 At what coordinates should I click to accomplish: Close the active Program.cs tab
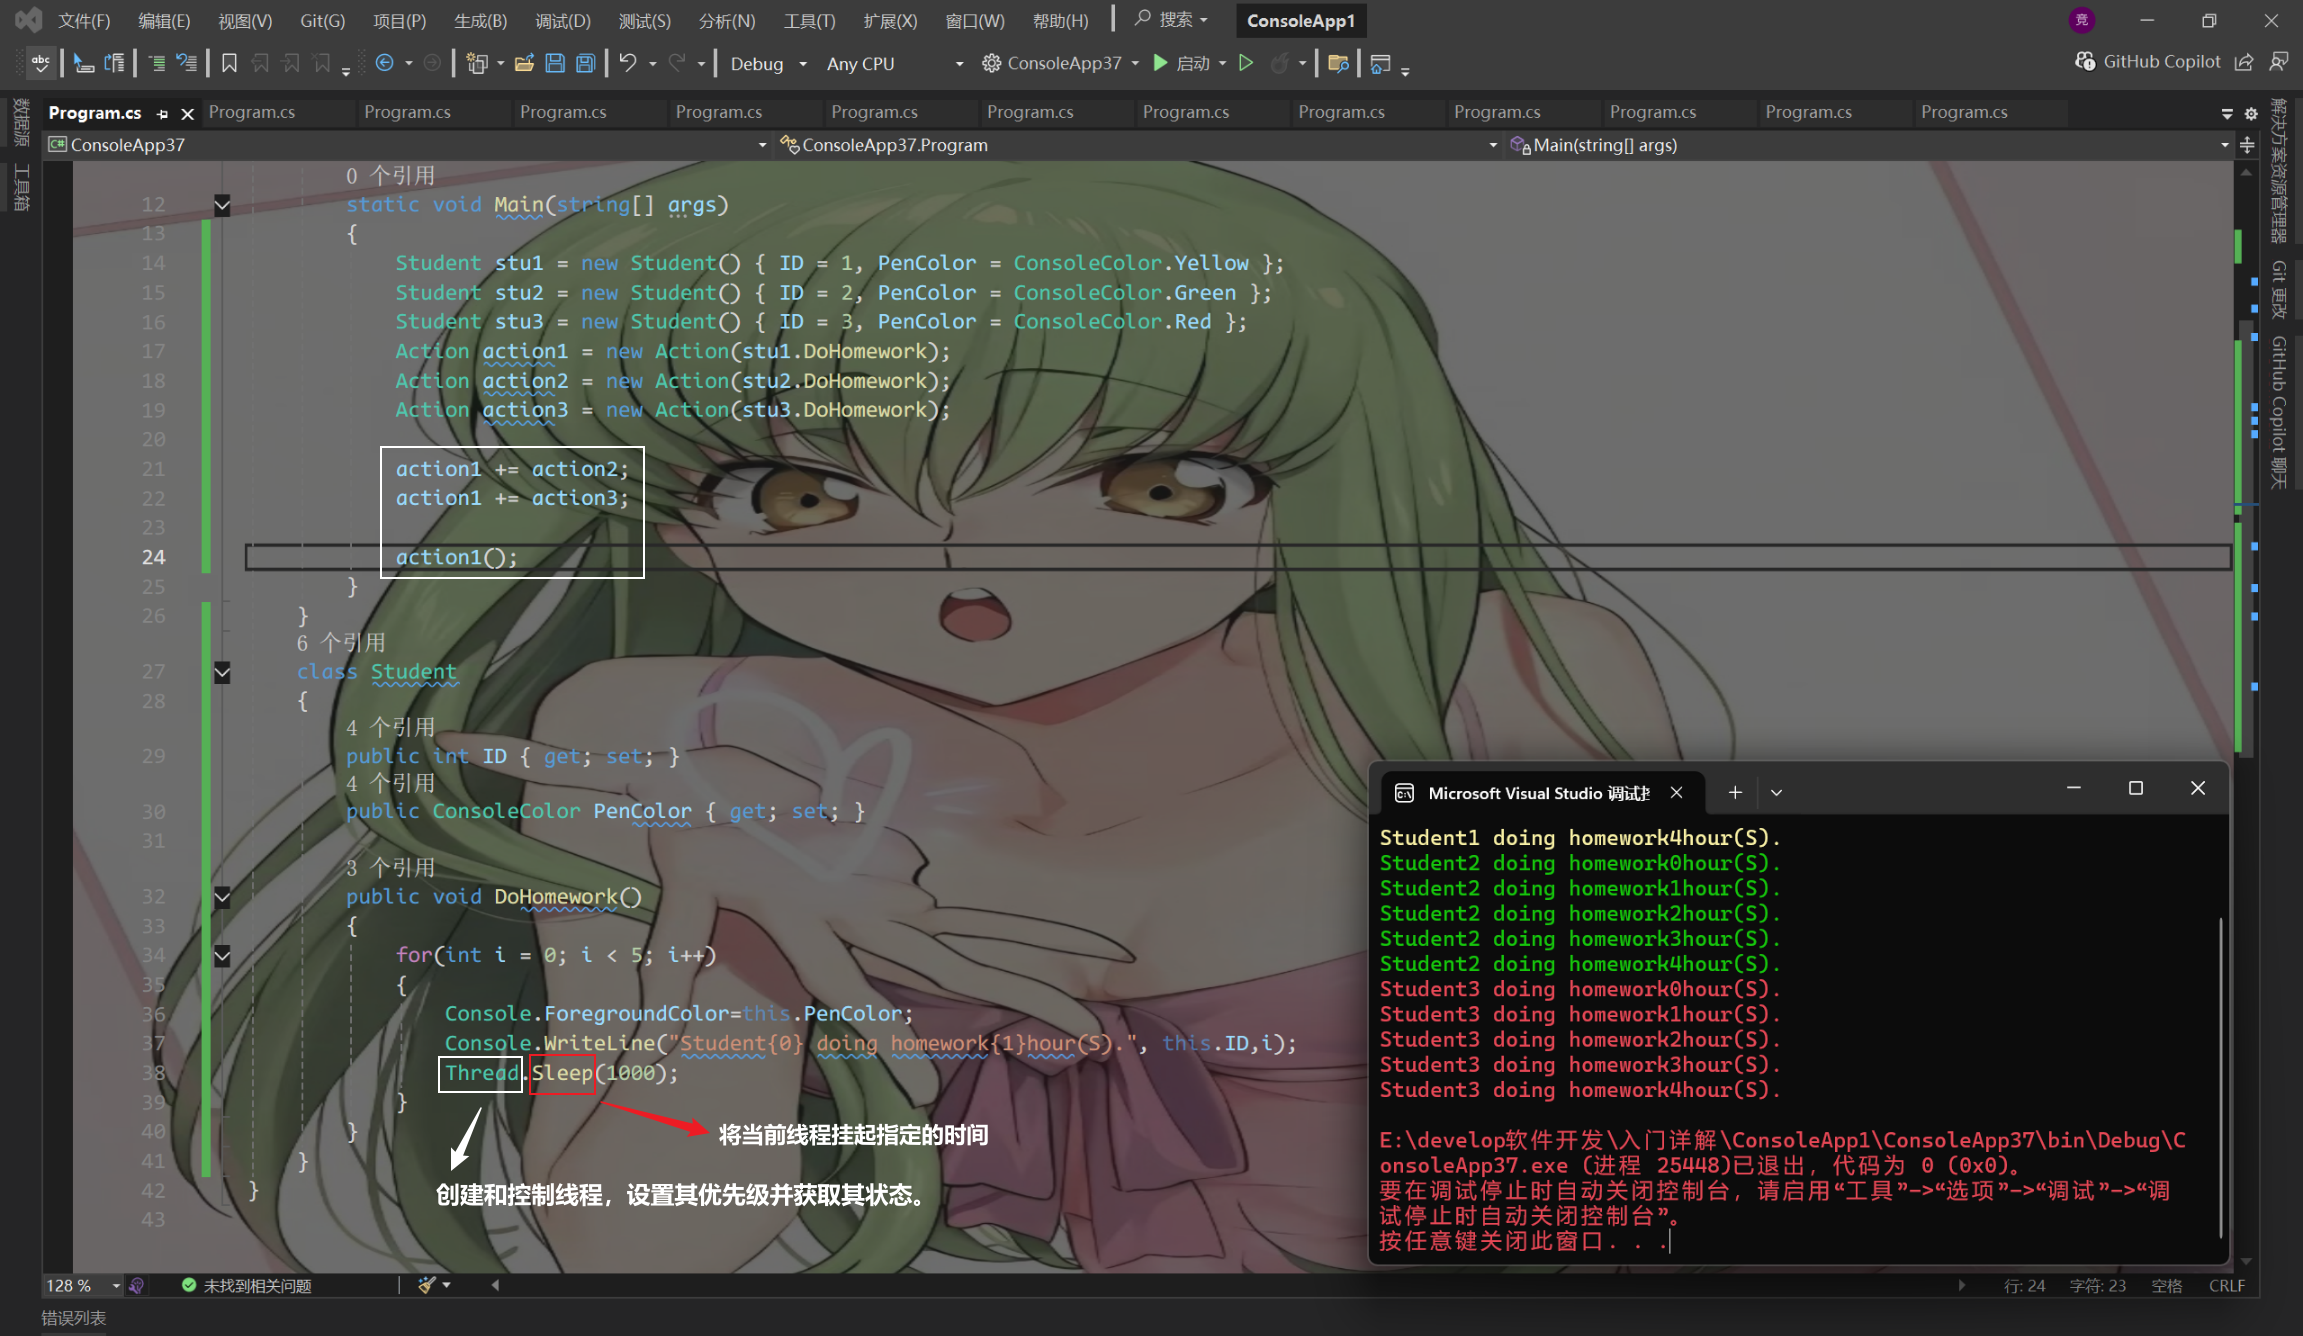(187, 114)
